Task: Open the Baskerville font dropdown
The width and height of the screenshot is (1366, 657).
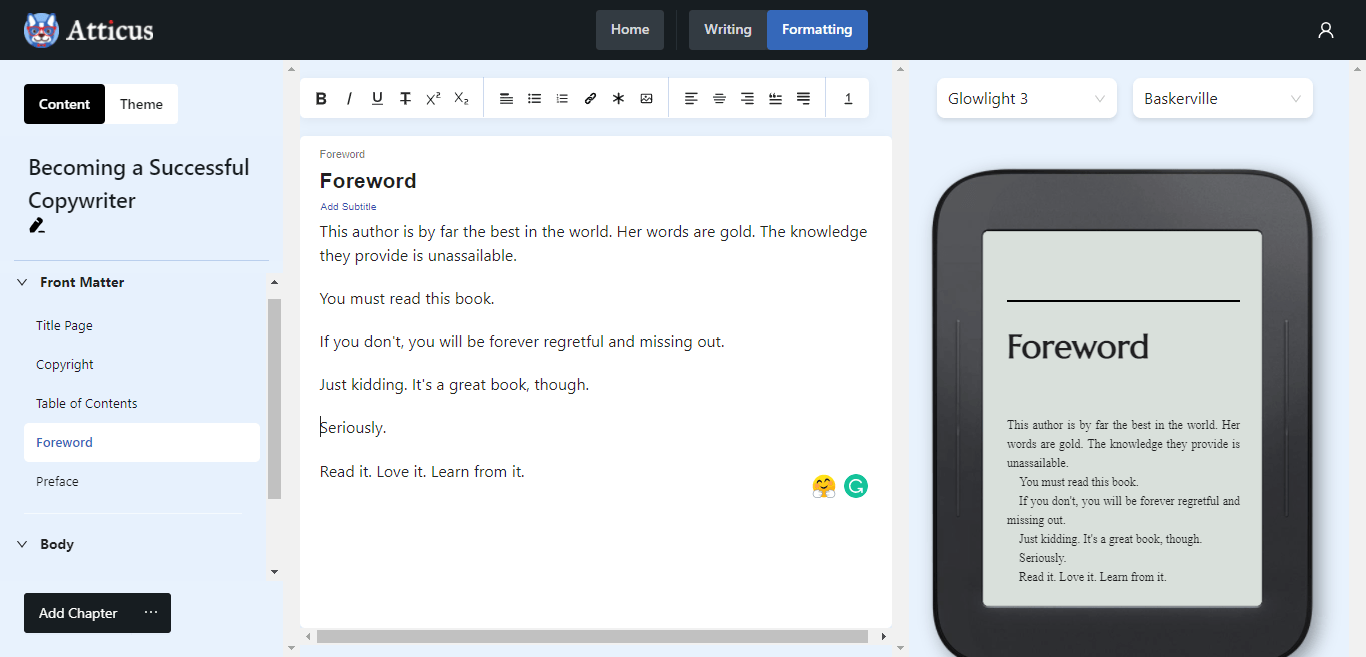Action: coord(1223,98)
